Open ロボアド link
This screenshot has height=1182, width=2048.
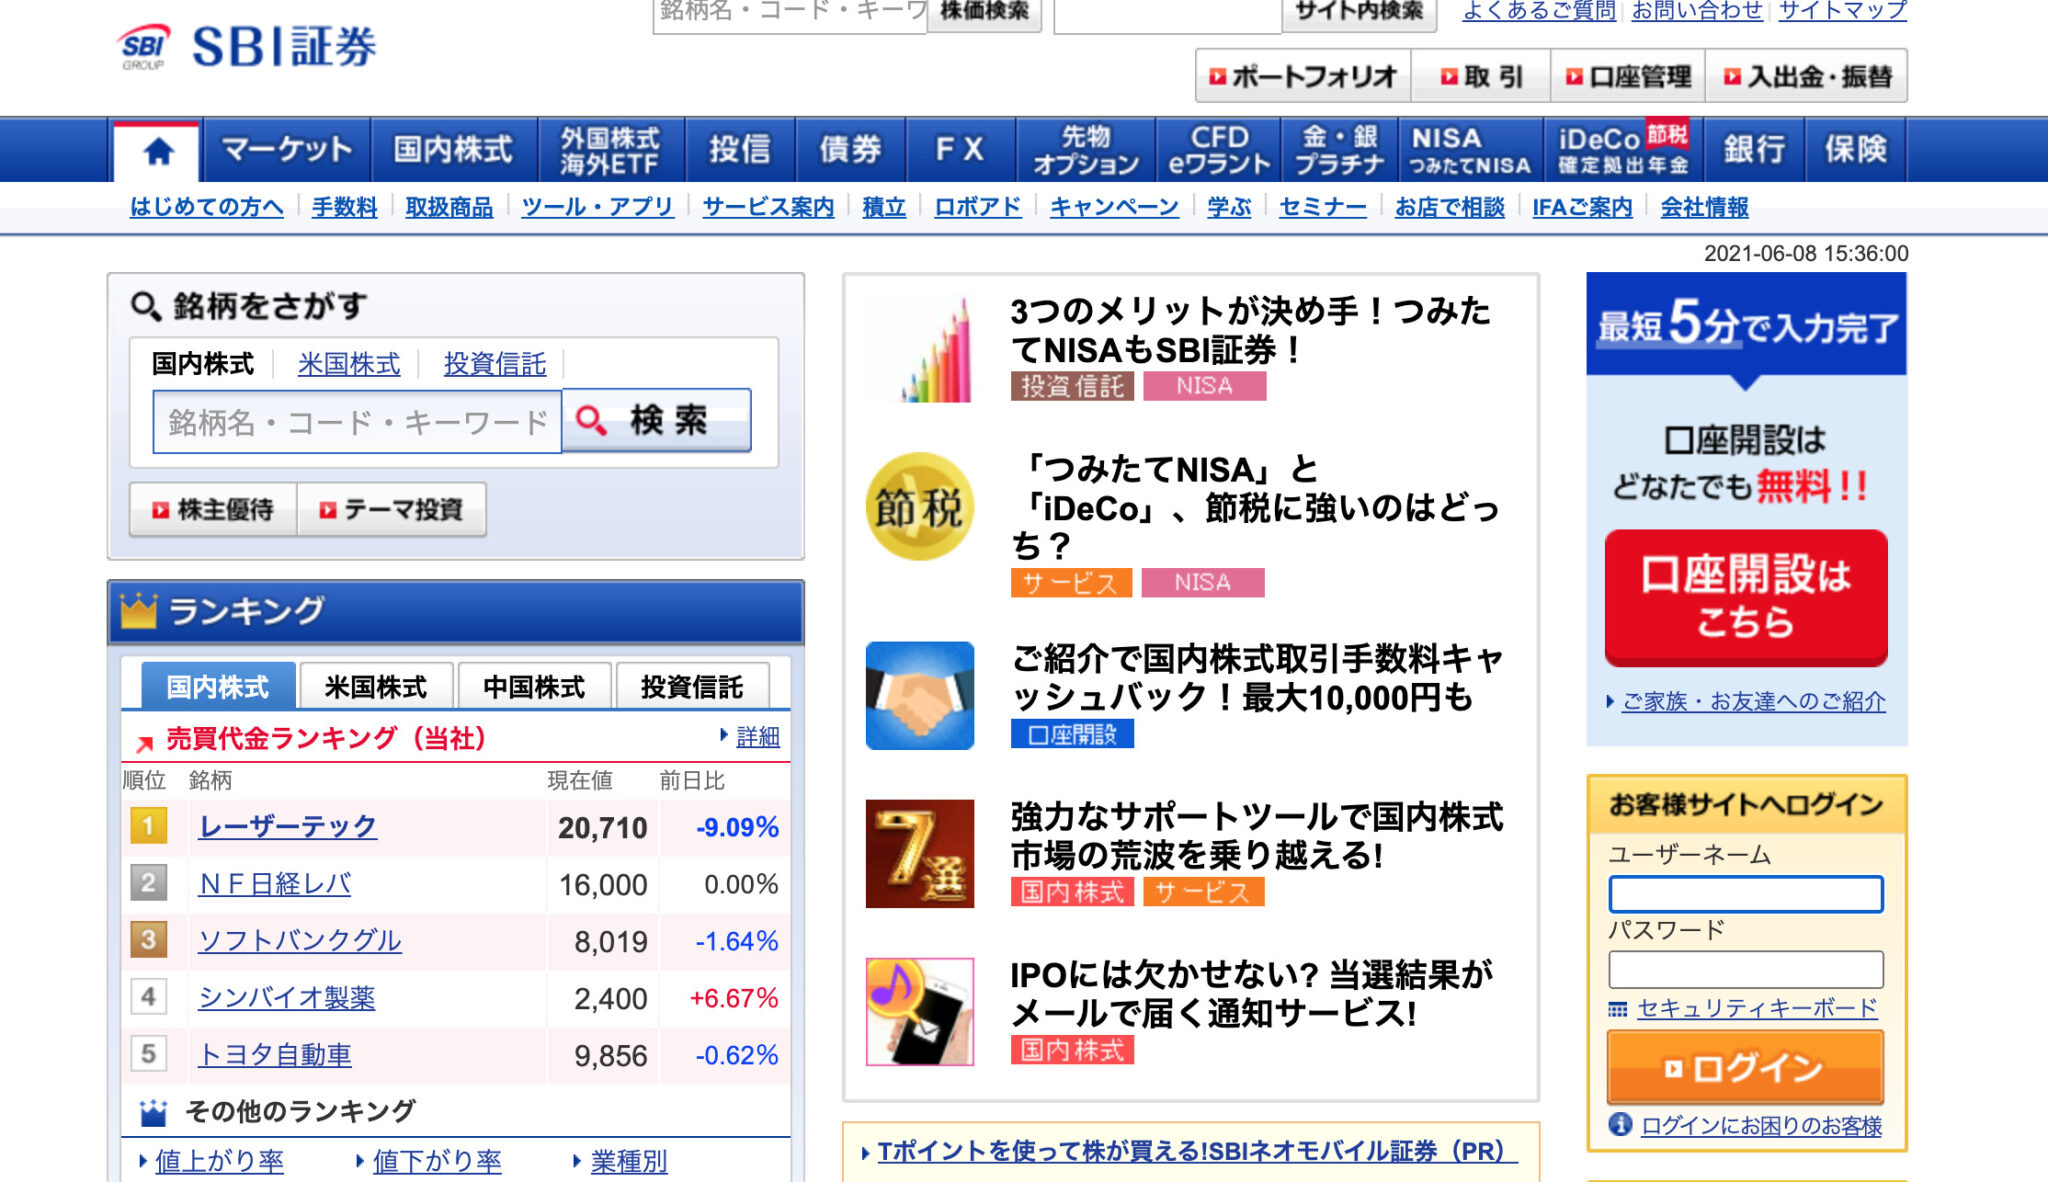pos(978,207)
